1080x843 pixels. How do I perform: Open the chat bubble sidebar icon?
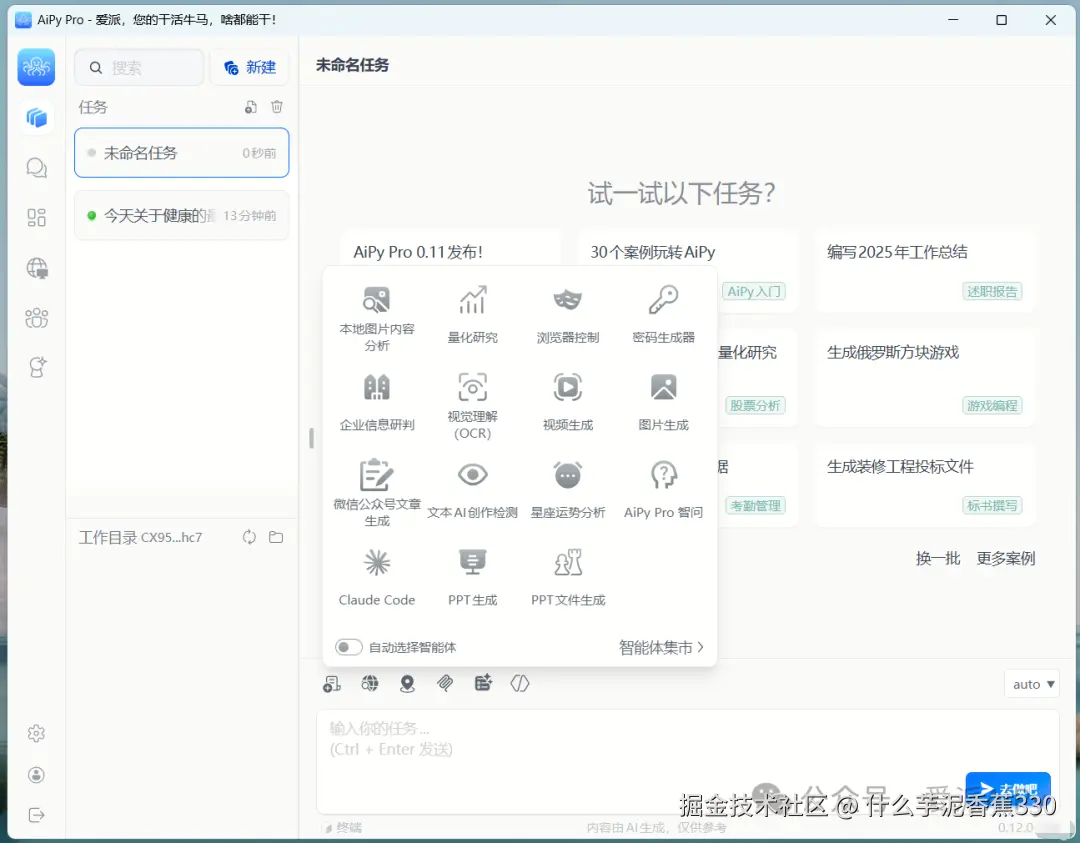click(37, 168)
